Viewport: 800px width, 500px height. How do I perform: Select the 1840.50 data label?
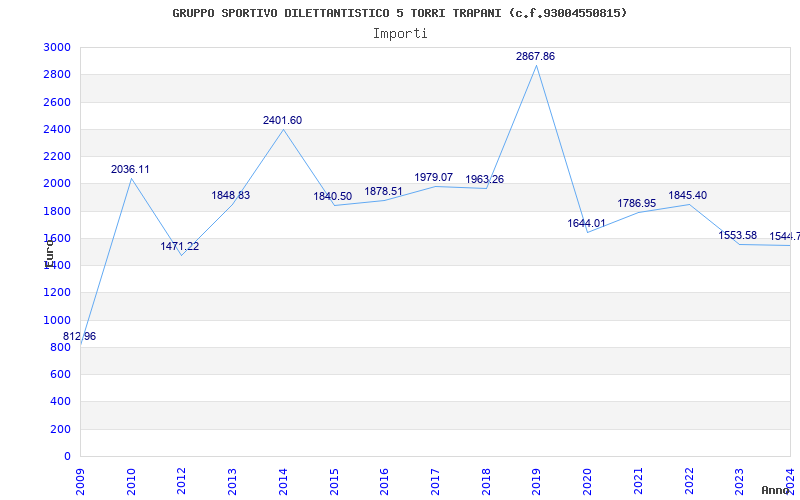click(333, 196)
